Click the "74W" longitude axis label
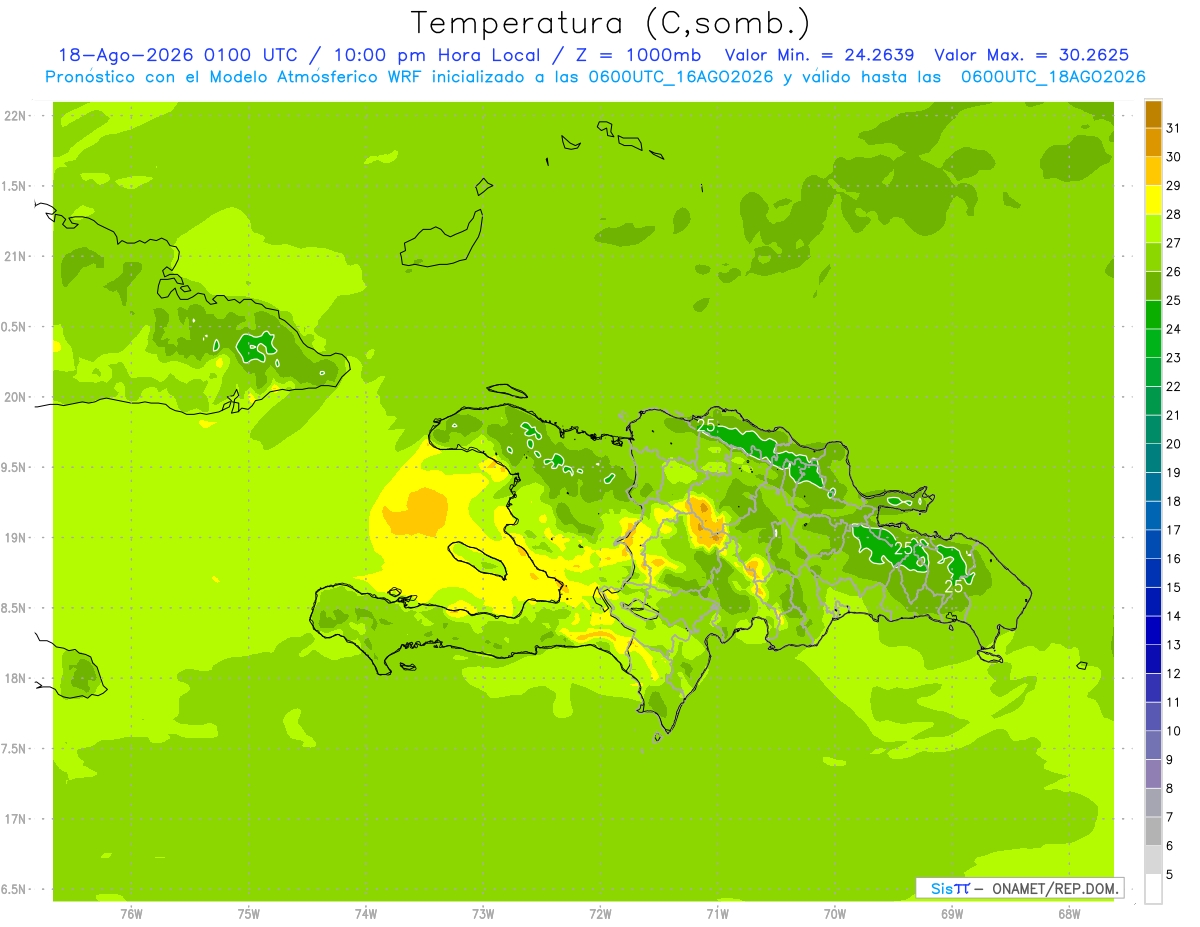Image resolution: width=1200 pixels, height=927 pixels. [366, 914]
